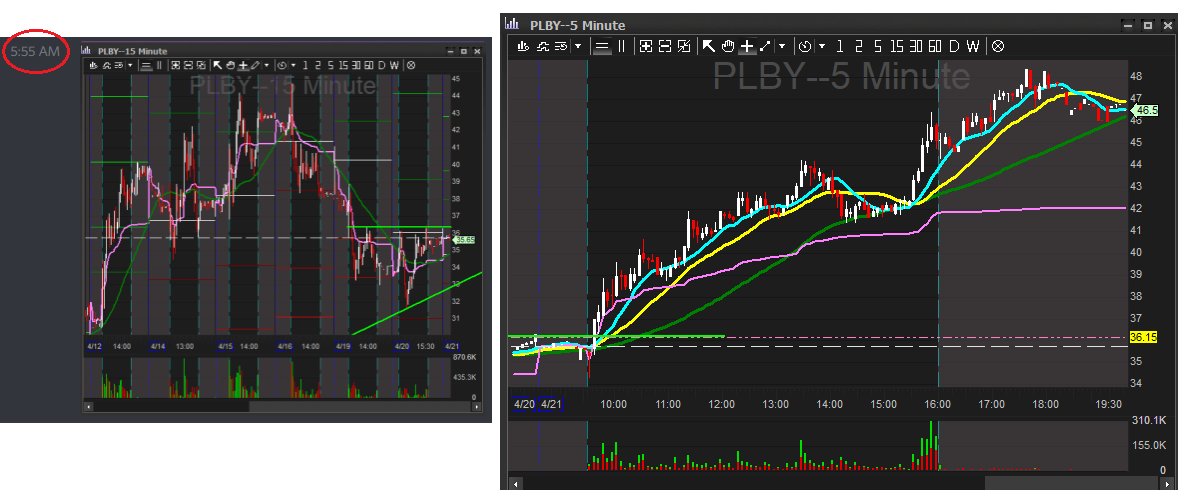Select crosshair tool in 15 Minute window
The image size is (1188, 500).
tap(243, 65)
